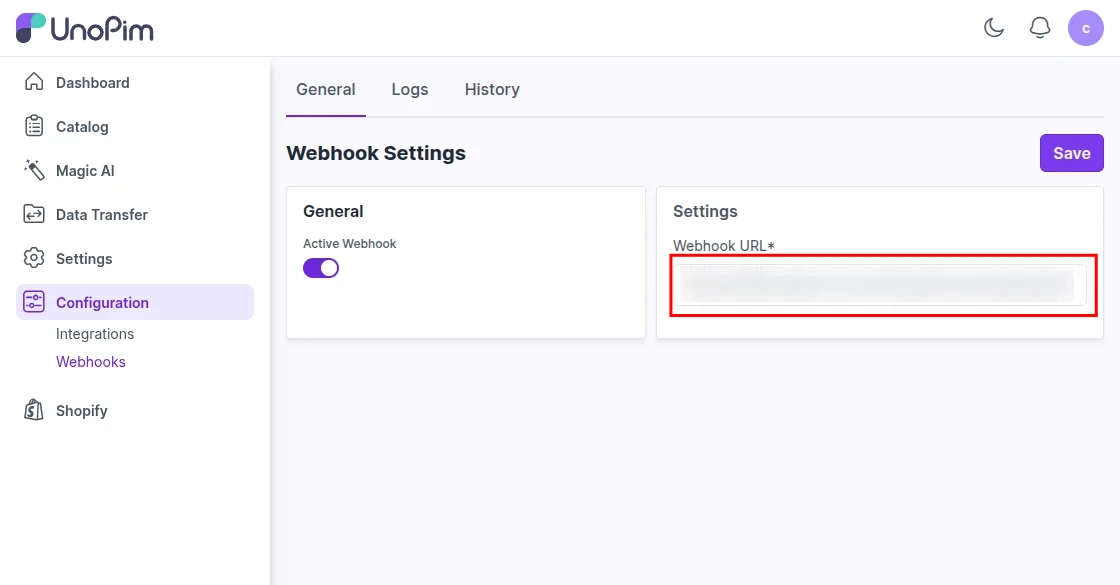Viewport: 1120px width, 585px height.
Task: Click the Settings gear icon
Action: pos(34,258)
